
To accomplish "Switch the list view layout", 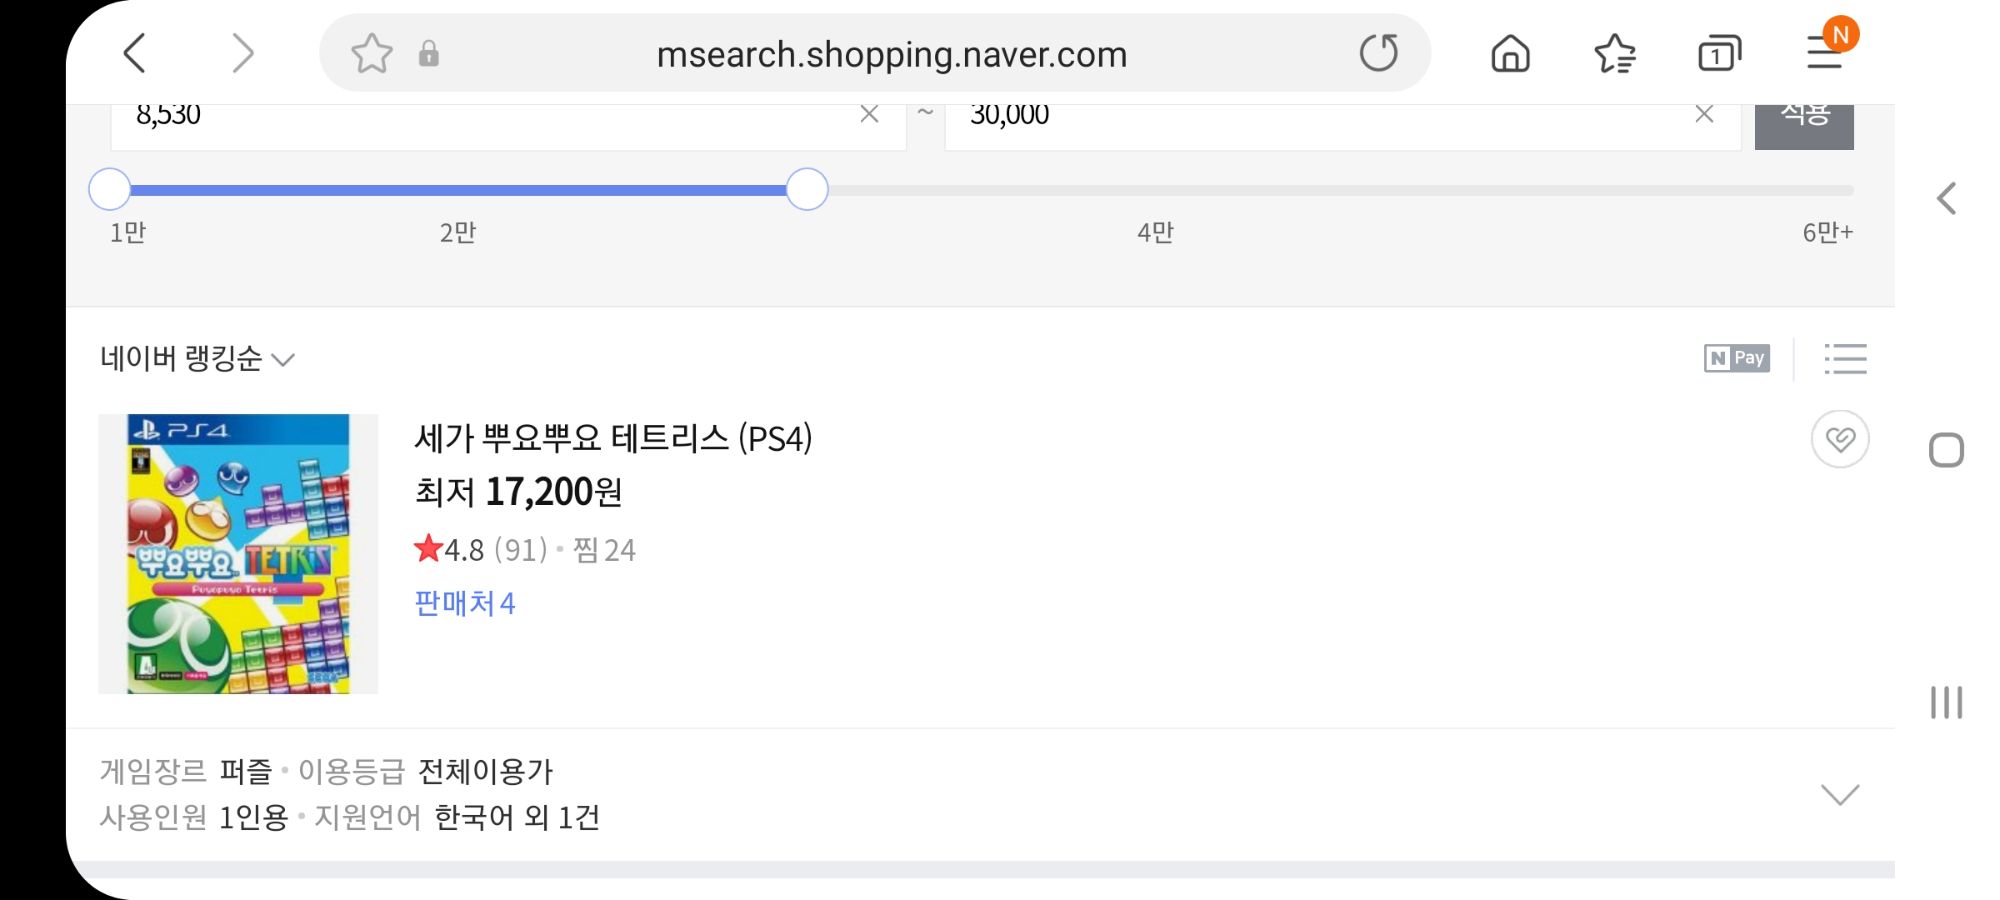I will point(1845,358).
